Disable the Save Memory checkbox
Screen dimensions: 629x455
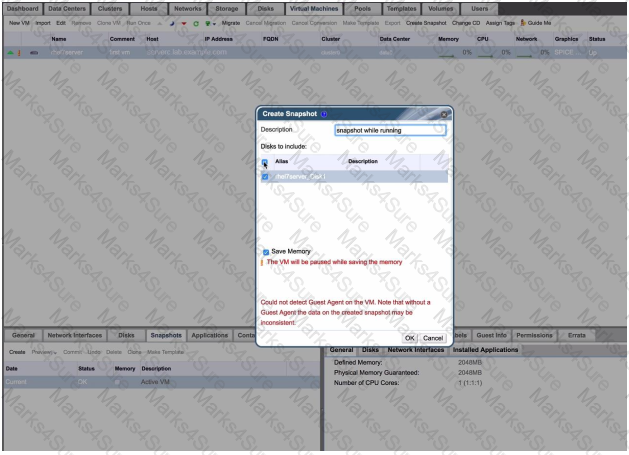pyautogui.click(x=265, y=251)
